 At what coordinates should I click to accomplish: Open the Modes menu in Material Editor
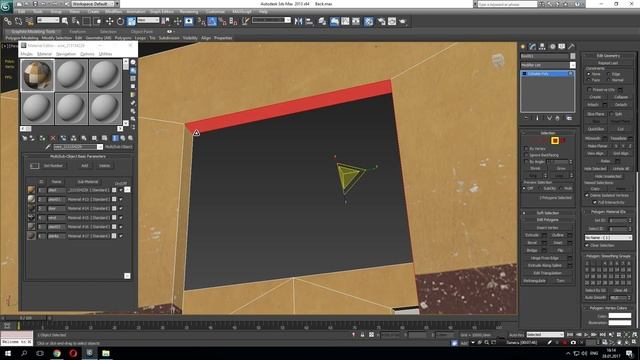click(27, 54)
